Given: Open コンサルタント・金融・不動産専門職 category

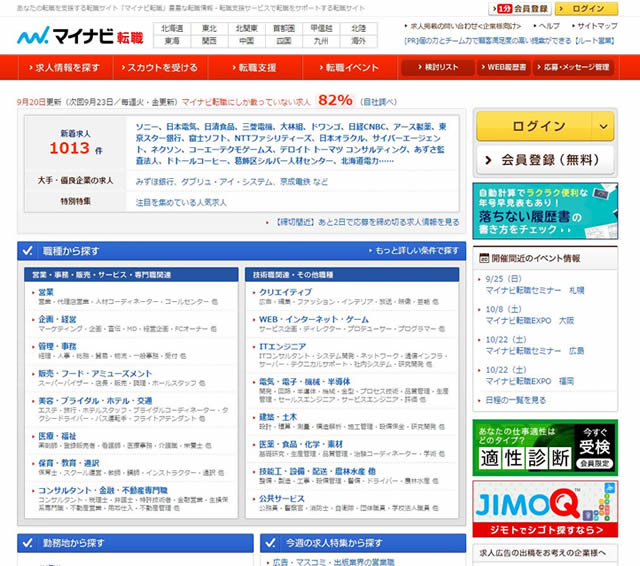Looking at the screenshot, I should 103,490.
